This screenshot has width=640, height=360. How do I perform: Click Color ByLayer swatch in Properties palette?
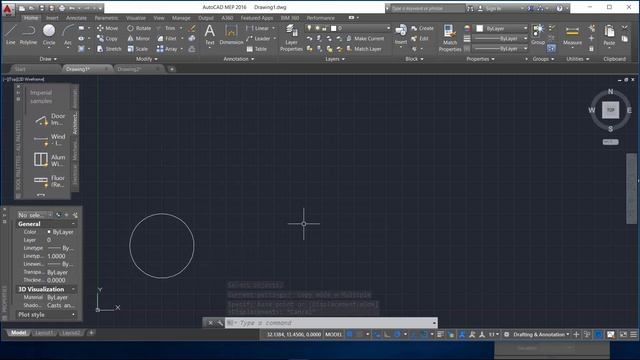tap(49, 232)
